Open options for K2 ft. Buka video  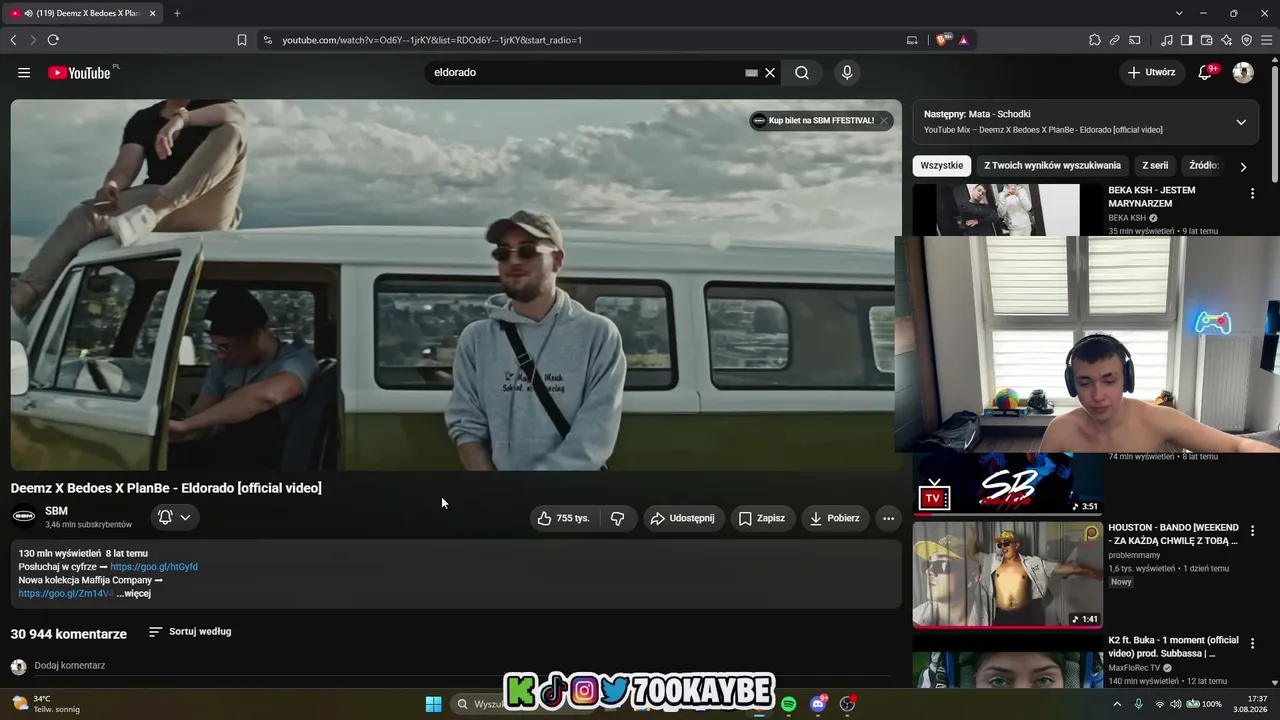point(1252,644)
